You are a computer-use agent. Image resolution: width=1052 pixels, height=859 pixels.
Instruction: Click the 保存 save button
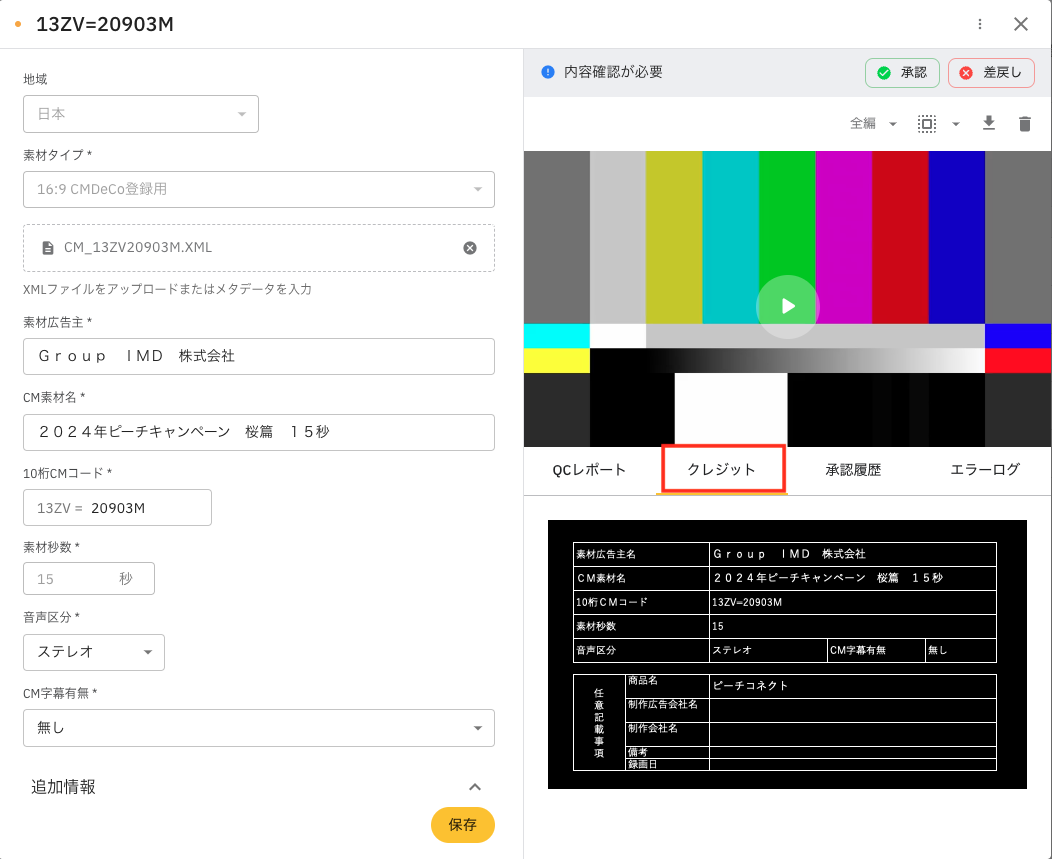pyautogui.click(x=462, y=825)
